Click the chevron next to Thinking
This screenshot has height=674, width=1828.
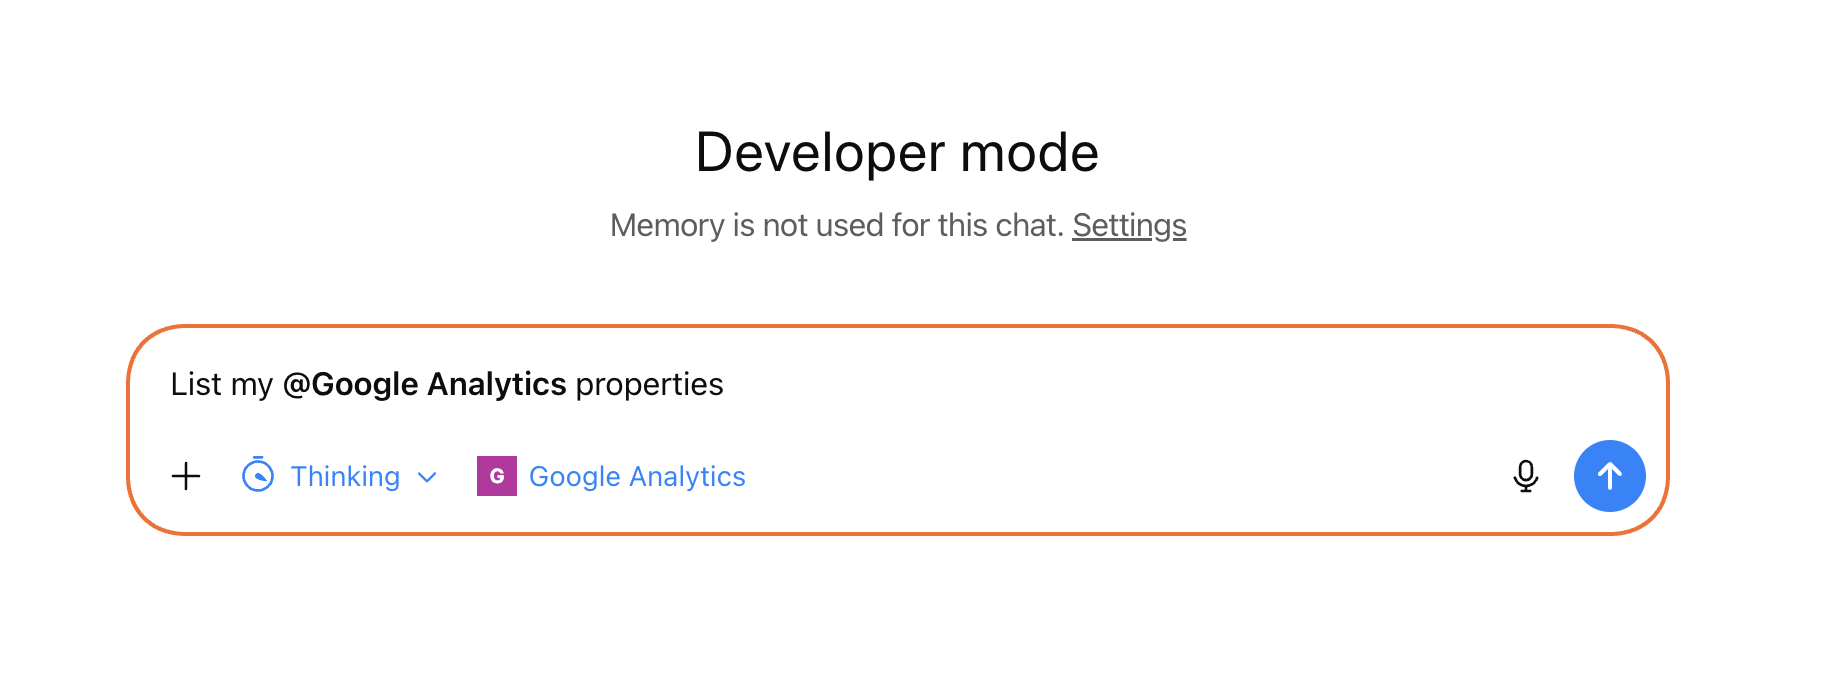click(427, 477)
